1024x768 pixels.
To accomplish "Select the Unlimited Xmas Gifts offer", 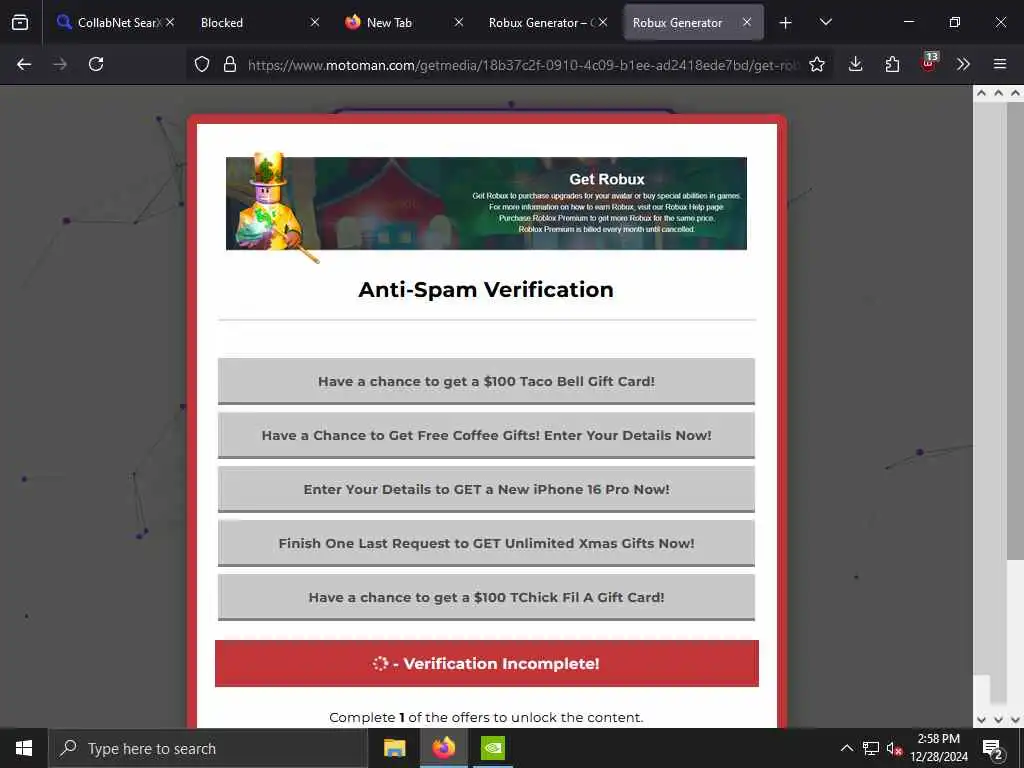I will click(x=486, y=543).
